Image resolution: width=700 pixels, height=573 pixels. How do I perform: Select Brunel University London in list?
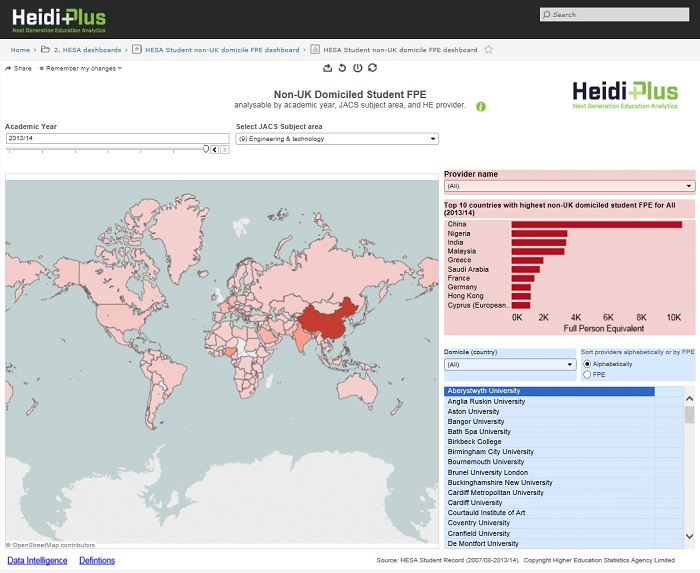(x=564, y=472)
